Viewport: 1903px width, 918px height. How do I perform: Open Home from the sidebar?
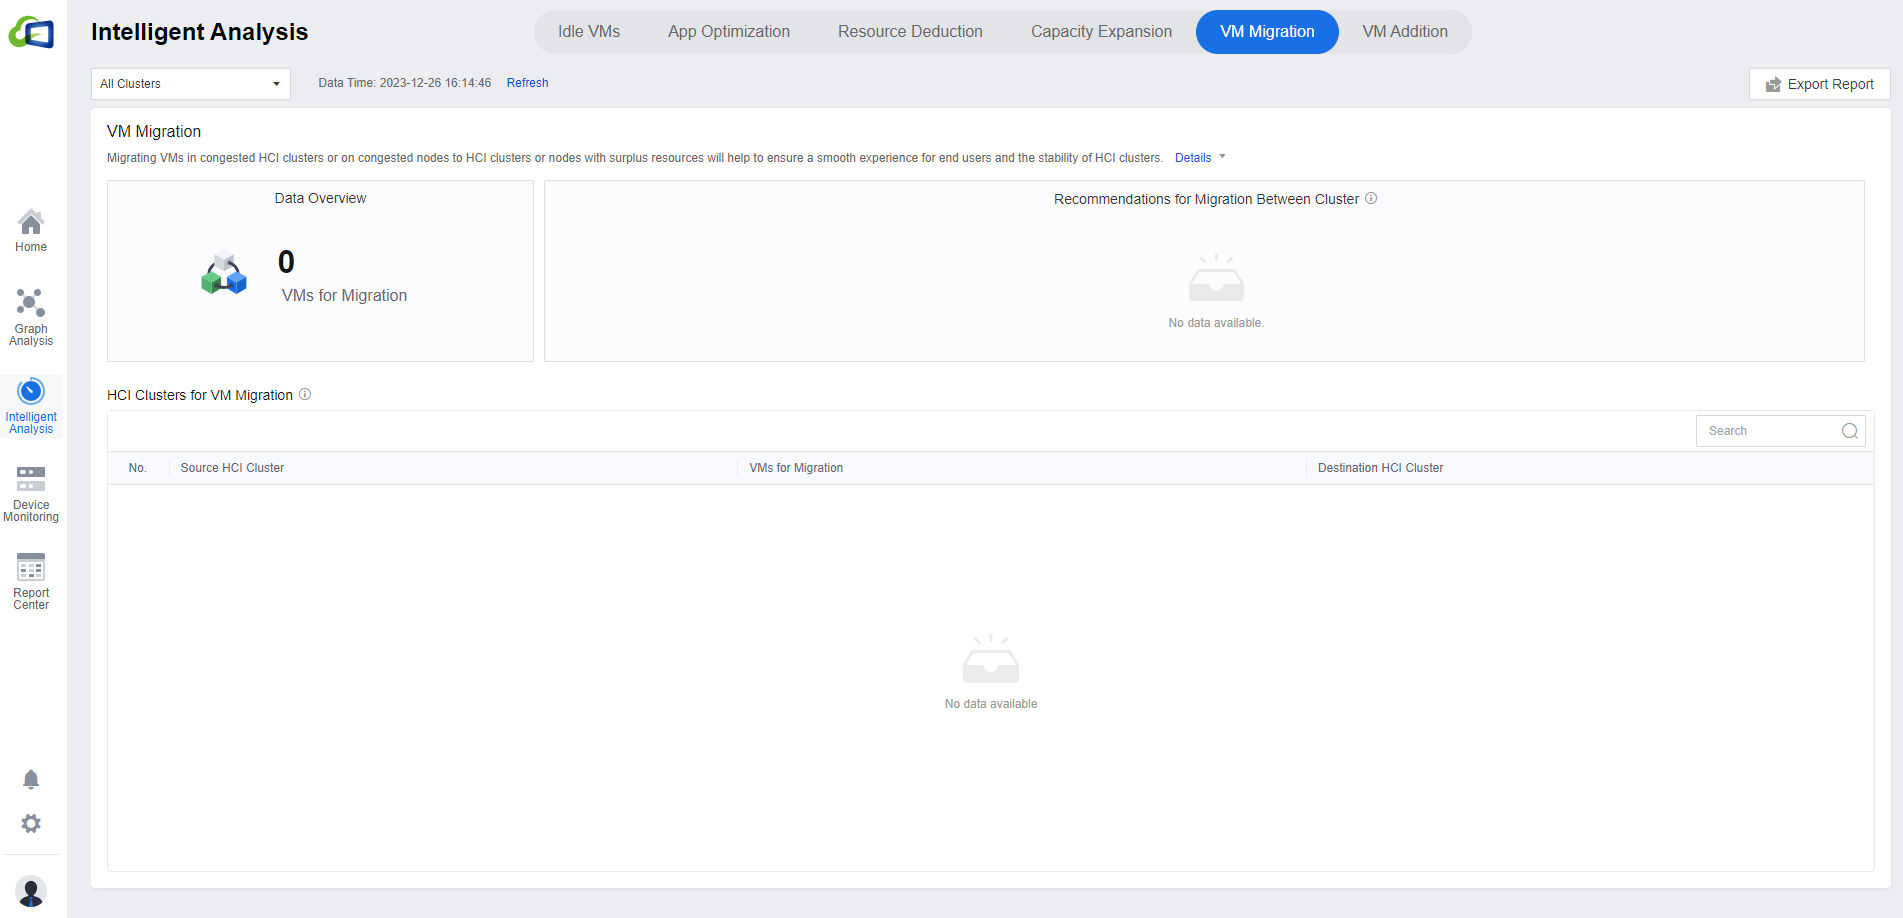pyautogui.click(x=31, y=231)
